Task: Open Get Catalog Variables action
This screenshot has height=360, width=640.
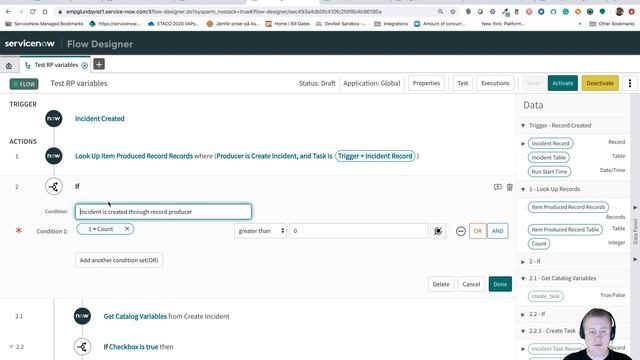Action: (x=135, y=316)
